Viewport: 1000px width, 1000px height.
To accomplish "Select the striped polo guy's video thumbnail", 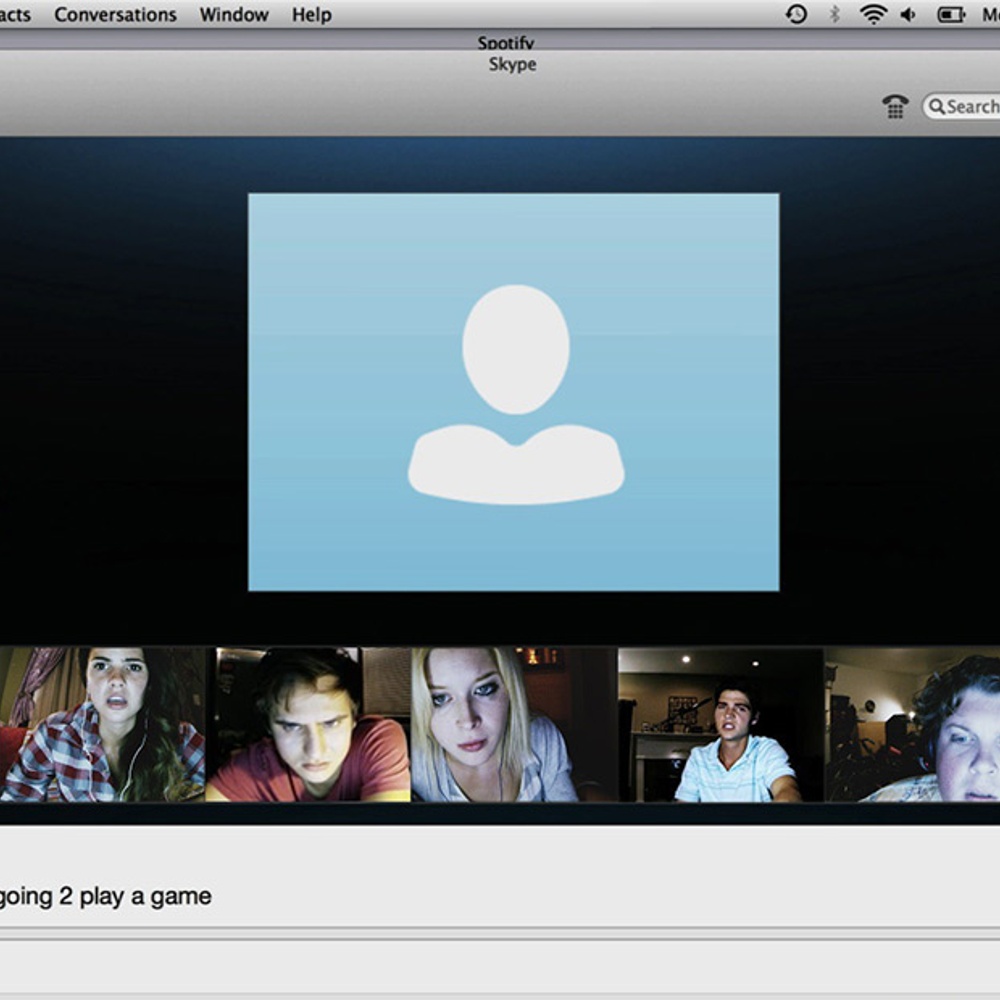I will 721,724.
